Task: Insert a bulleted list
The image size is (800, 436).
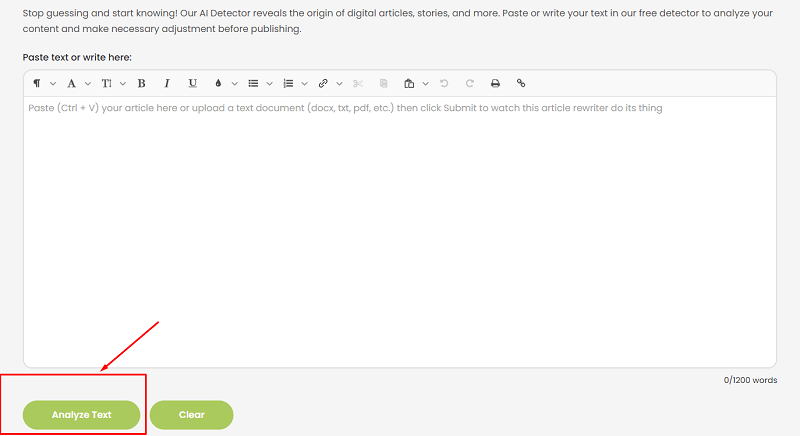Action: tap(253, 83)
